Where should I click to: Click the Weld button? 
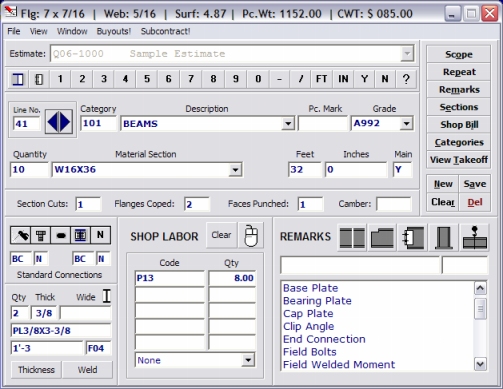pos(88,370)
